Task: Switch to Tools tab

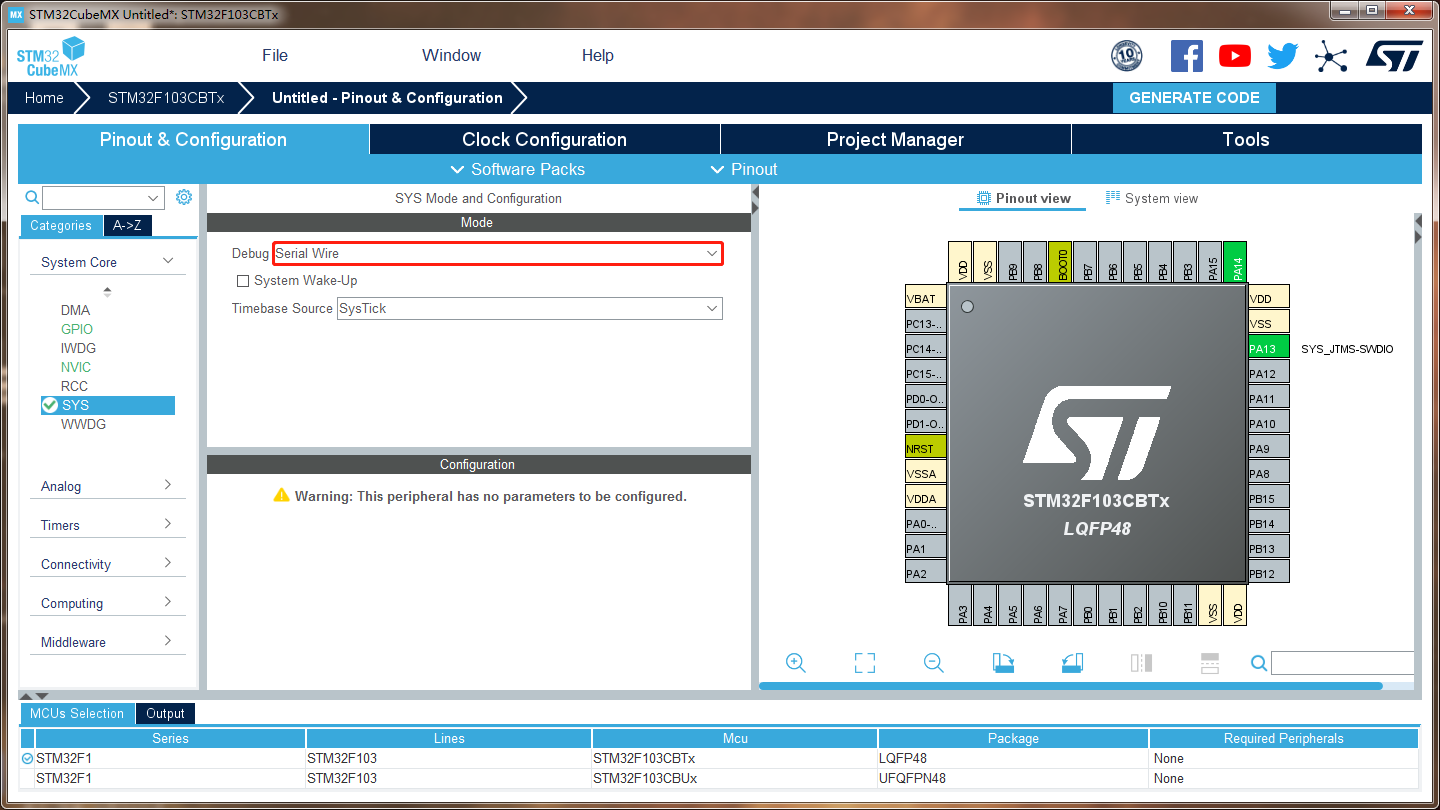Action: pos(1246,139)
